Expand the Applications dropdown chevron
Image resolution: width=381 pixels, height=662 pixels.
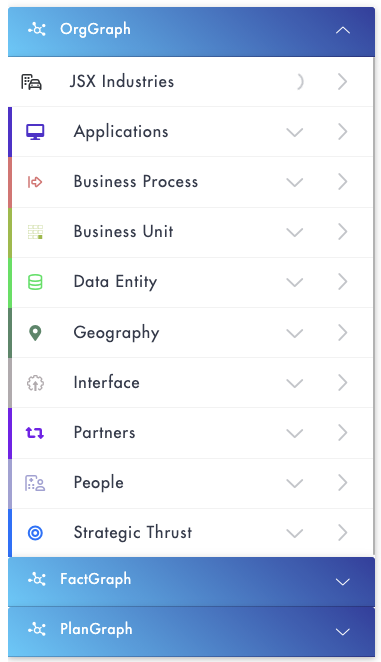click(294, 132)
